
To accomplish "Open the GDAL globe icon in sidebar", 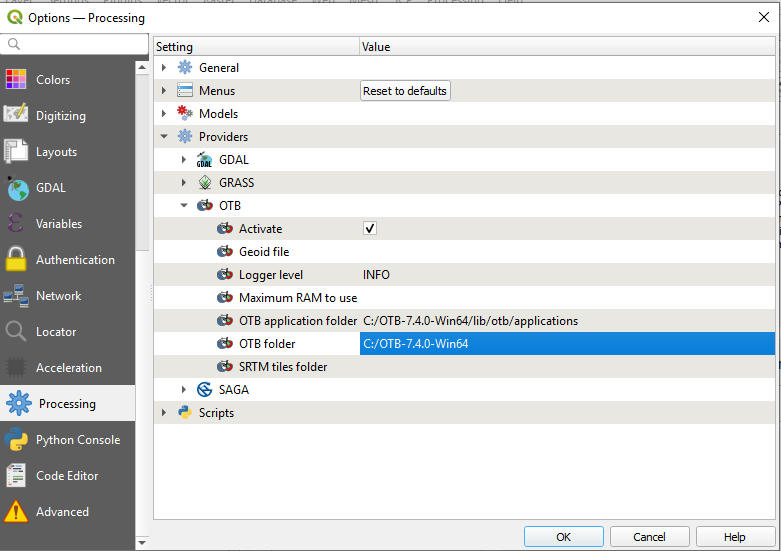I will click(x=17, y=188).
